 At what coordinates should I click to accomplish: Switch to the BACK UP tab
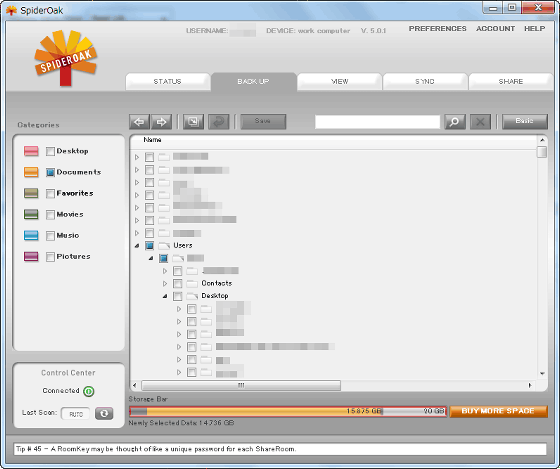click(x=254, y=82)
